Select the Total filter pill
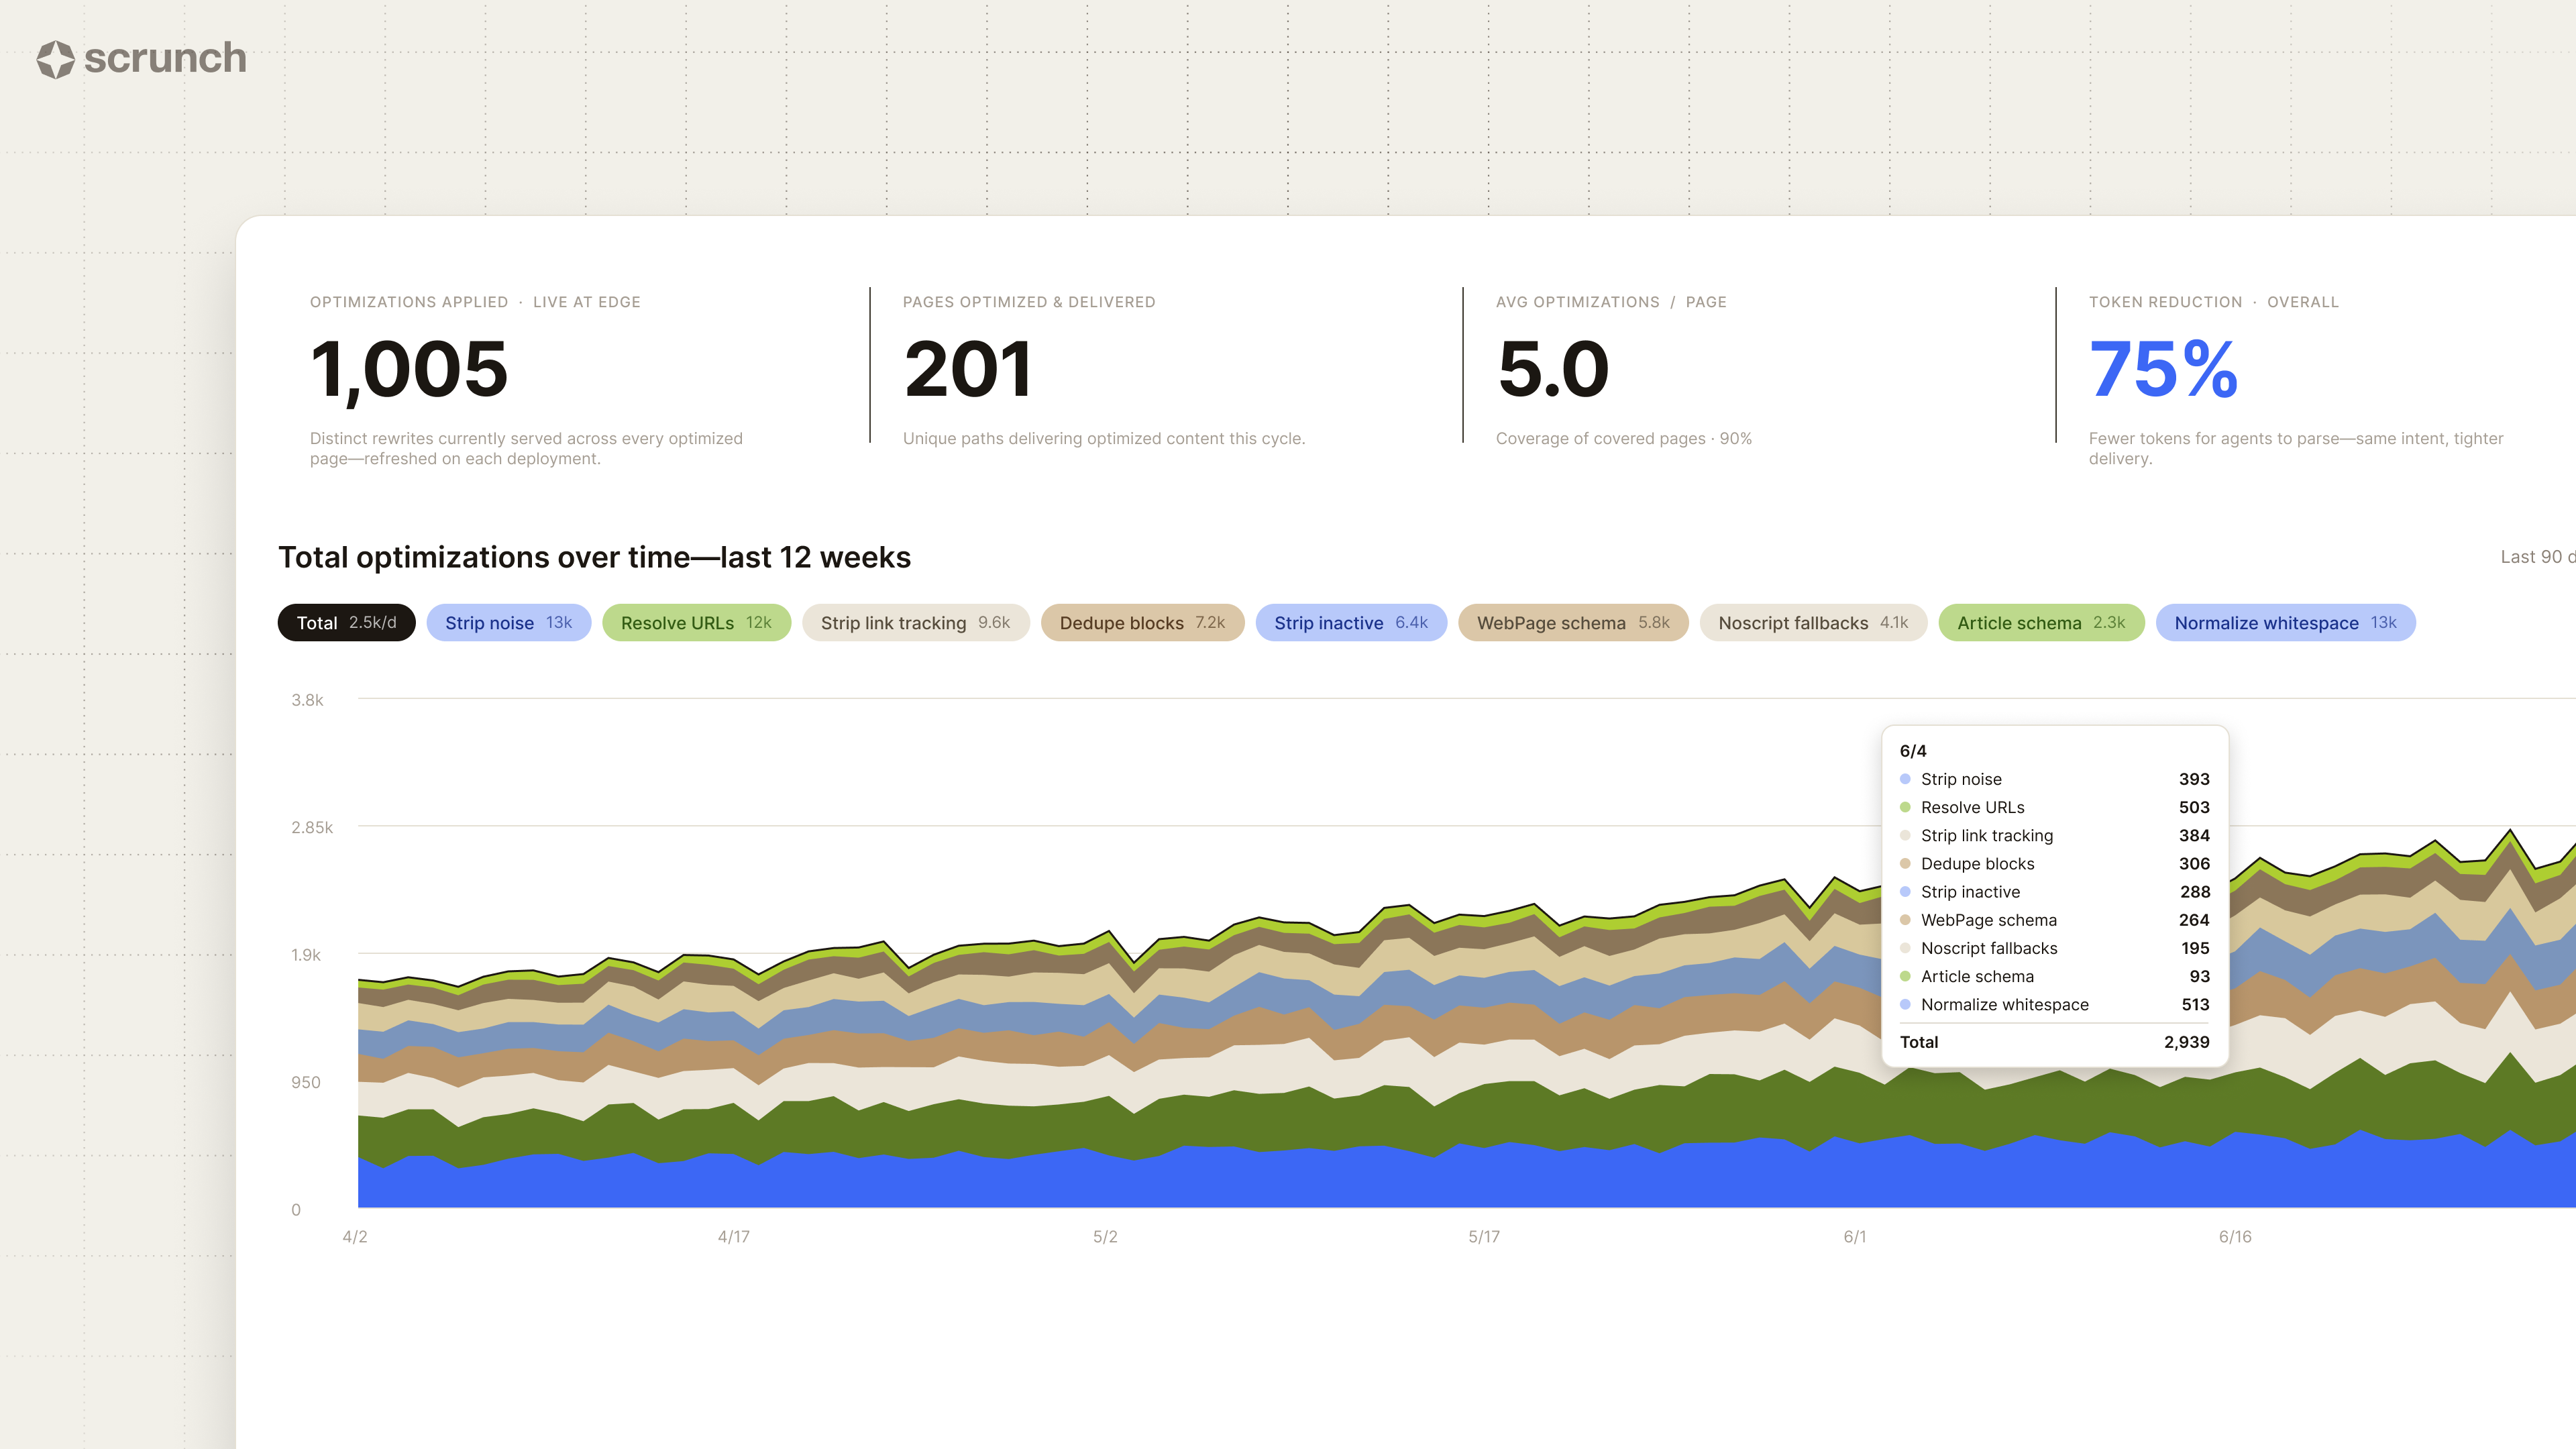Screen dimensions: 2576x1449 346,623
